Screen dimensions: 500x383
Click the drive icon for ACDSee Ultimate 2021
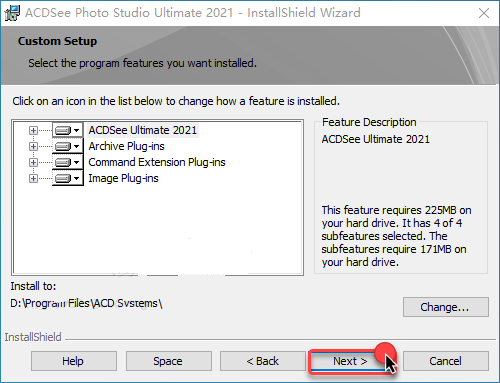pyautogui.click(x=63, y=130)
